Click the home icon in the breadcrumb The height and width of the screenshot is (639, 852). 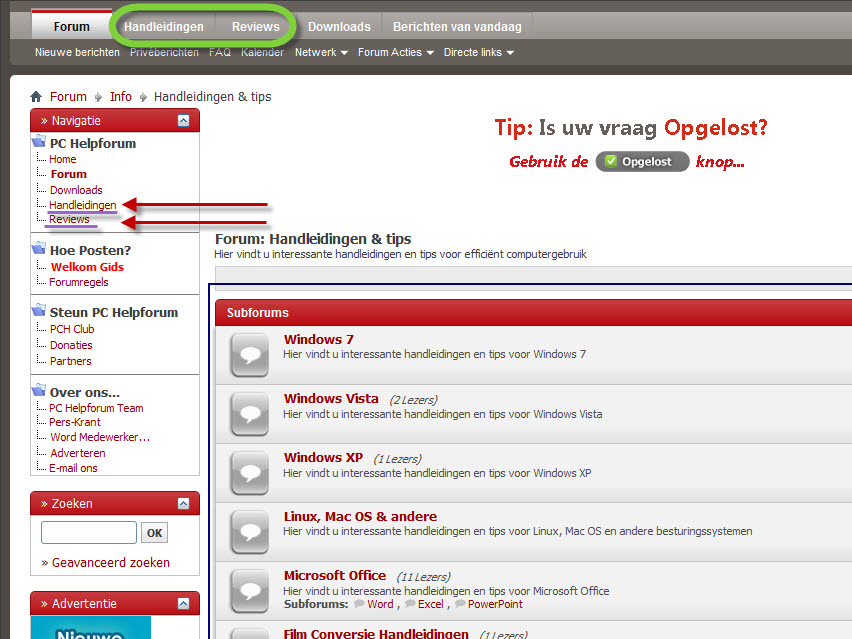pyautogui.click(x=36, y=97)
